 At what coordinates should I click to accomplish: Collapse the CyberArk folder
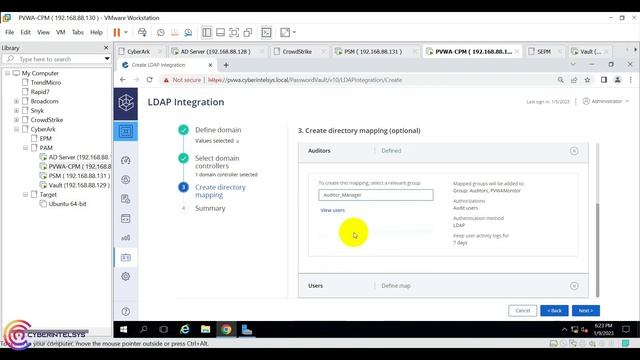coord(16,129)
